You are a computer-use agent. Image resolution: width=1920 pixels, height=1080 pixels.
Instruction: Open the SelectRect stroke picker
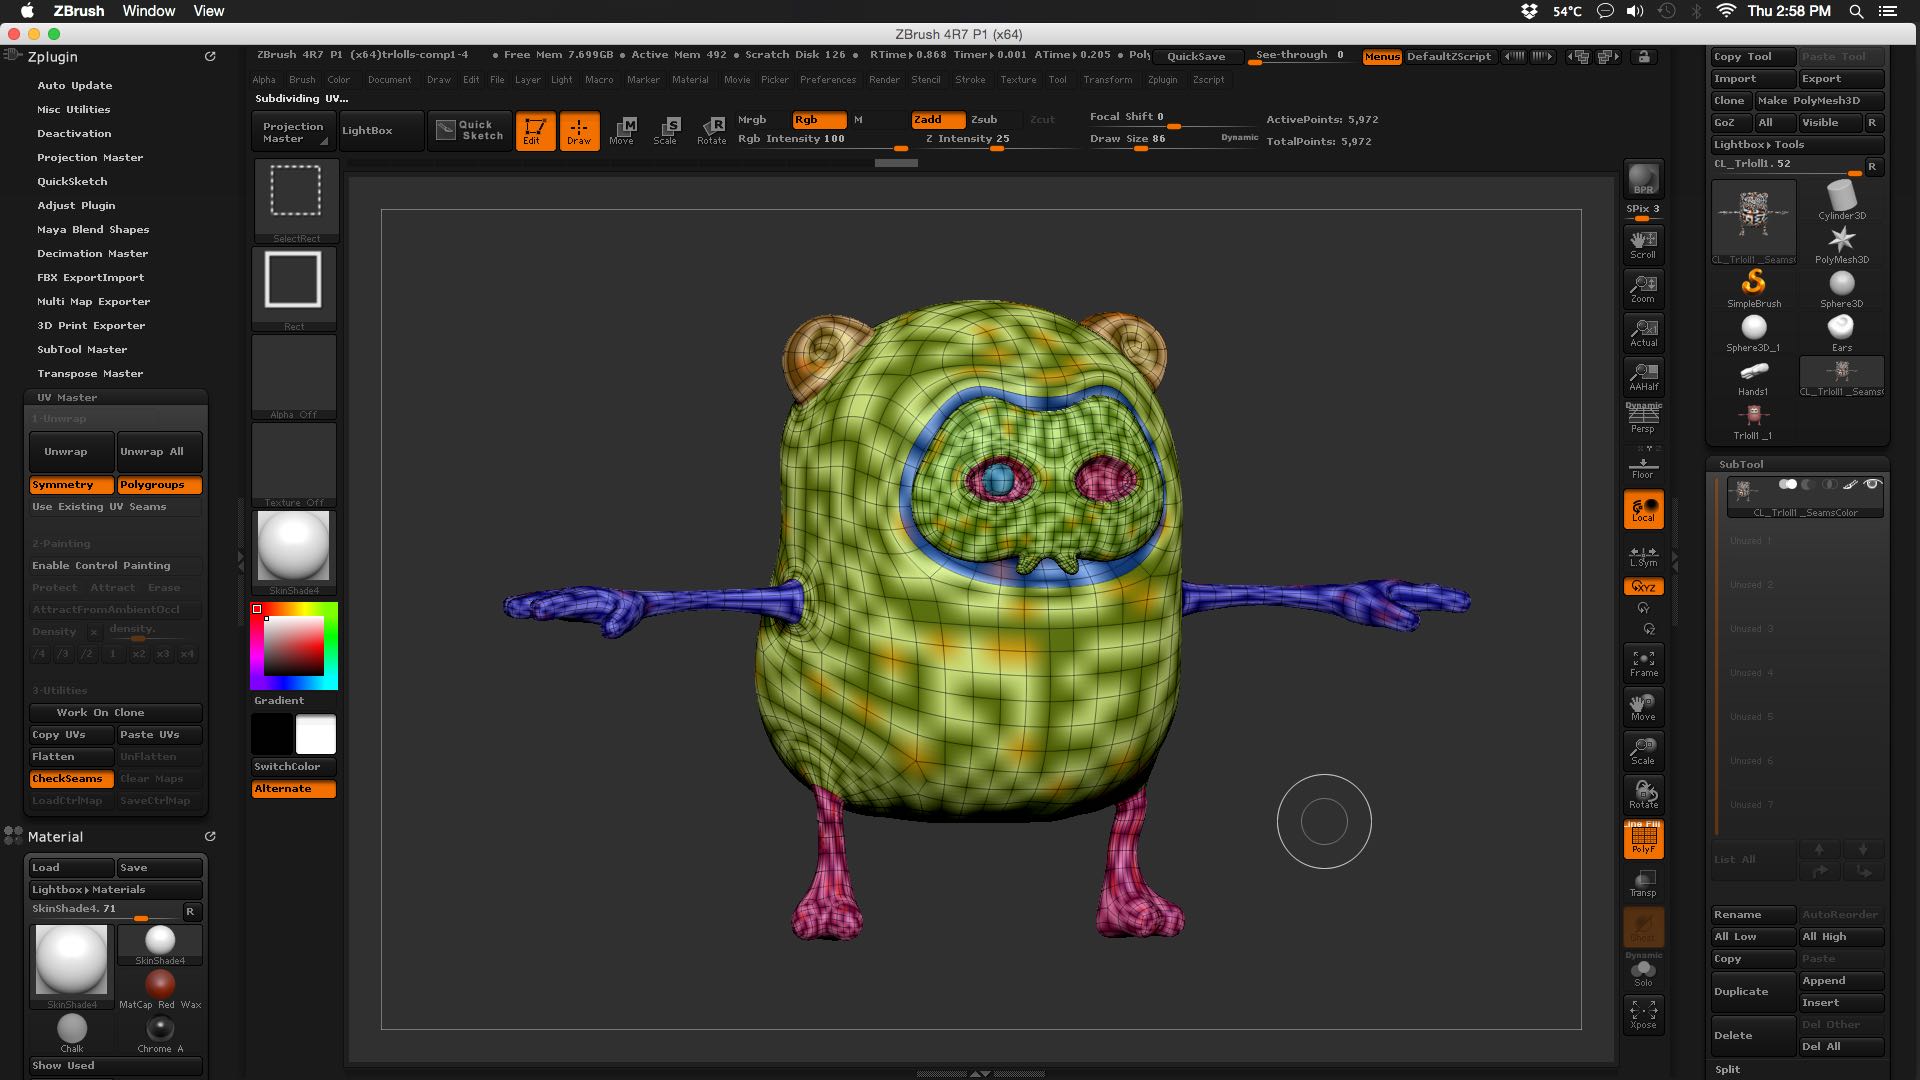[296, 200]
